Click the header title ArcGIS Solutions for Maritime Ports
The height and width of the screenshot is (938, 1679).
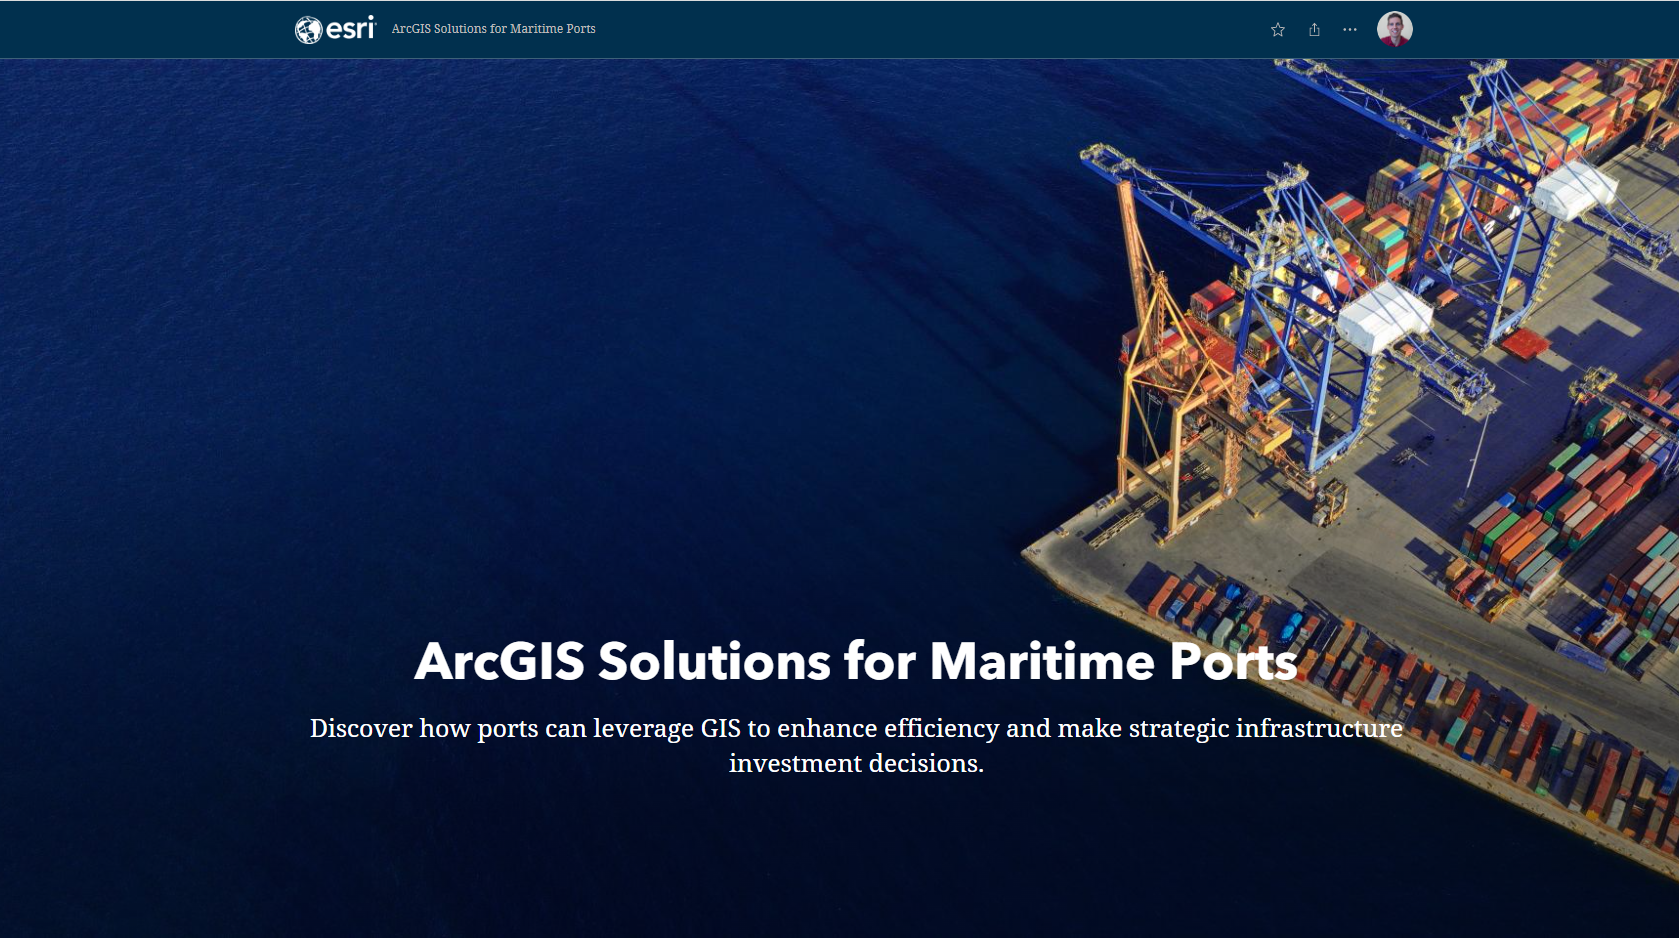click(x=493, y=29)
